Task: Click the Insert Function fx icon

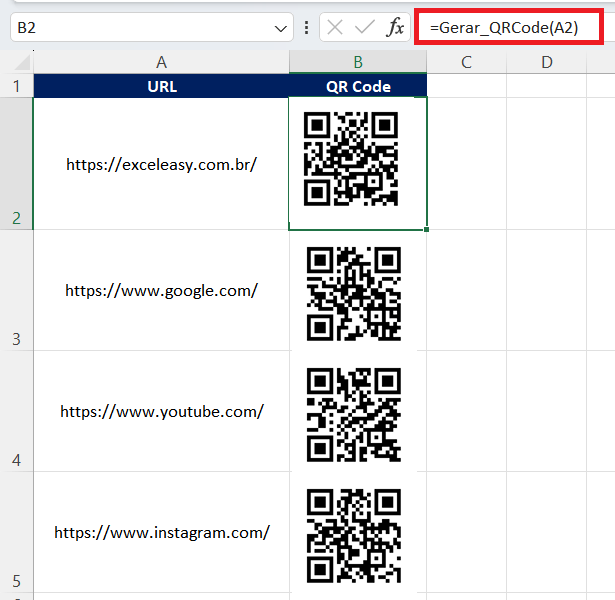Action: (396, 28)
